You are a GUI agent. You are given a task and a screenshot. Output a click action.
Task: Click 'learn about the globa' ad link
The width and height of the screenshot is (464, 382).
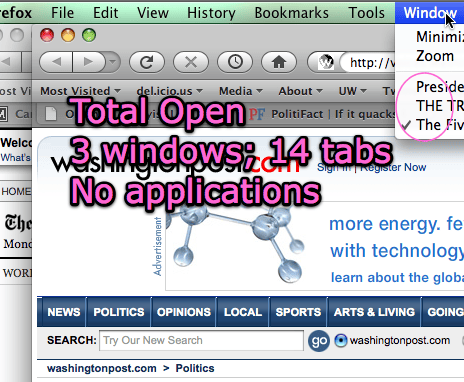click(397, 277)
